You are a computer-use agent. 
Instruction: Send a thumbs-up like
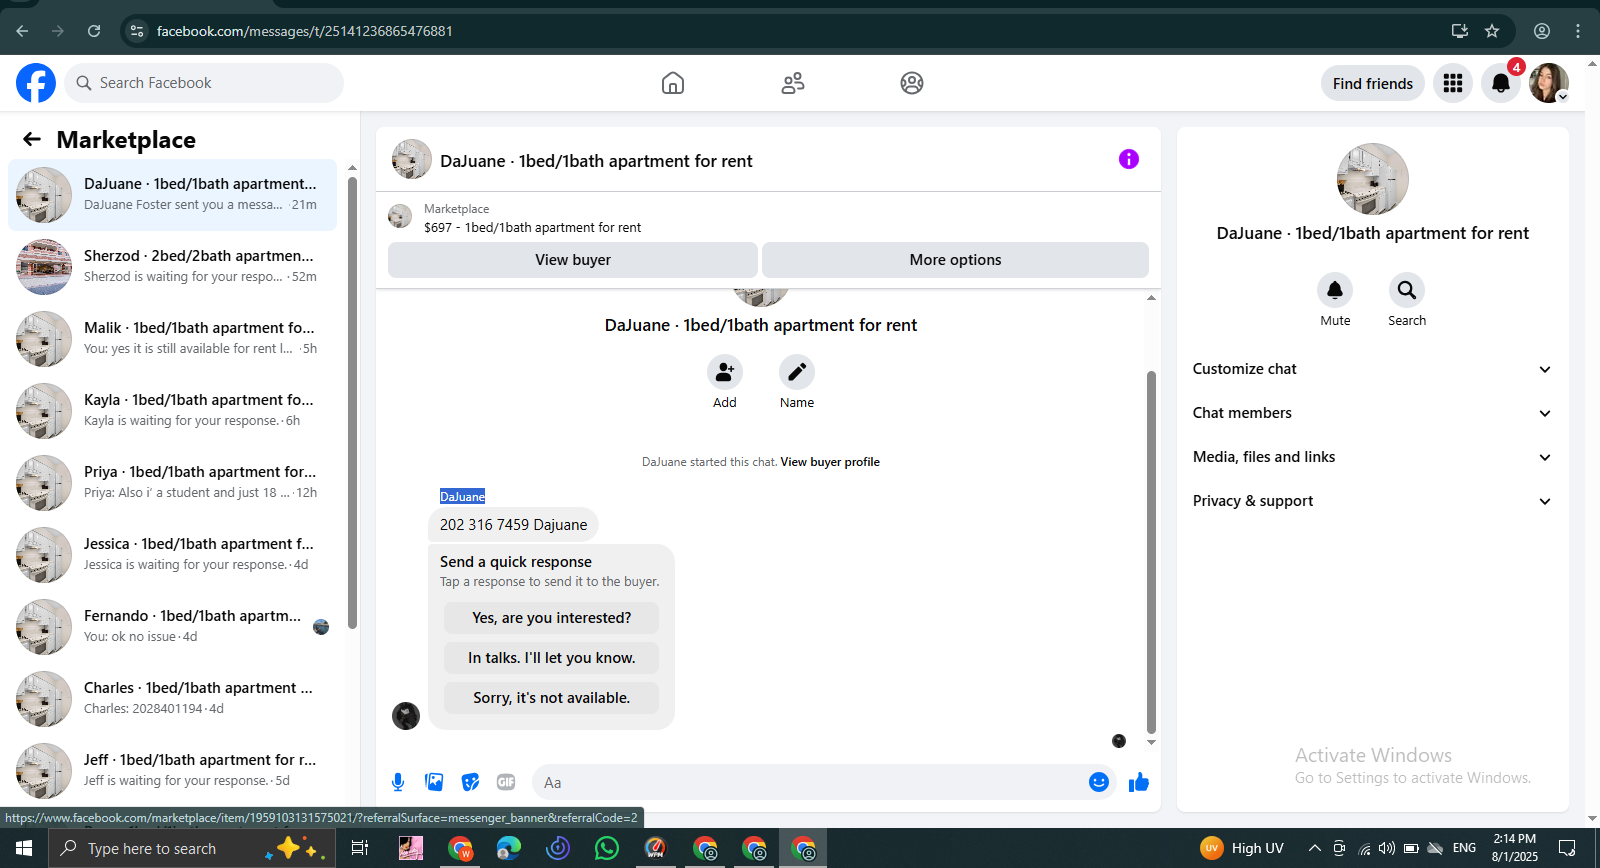coord(1139,782)
